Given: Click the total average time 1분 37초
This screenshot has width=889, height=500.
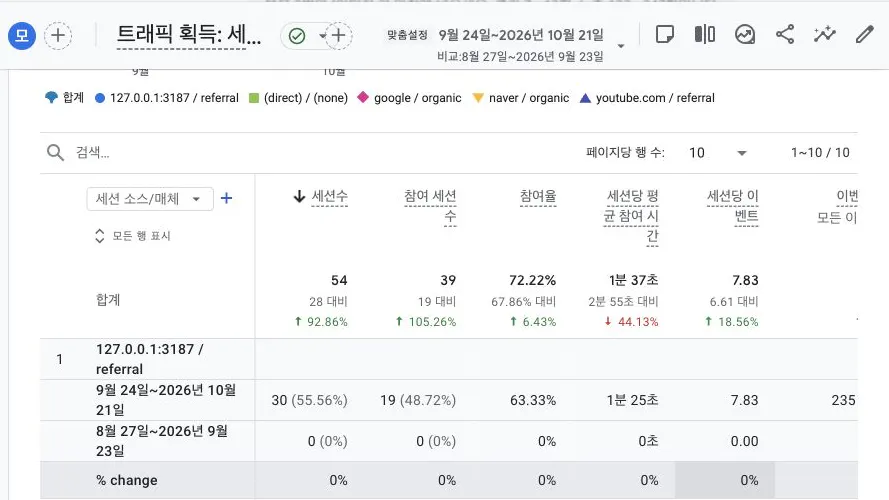Looking at the screenshot, I should pos(633,280).
